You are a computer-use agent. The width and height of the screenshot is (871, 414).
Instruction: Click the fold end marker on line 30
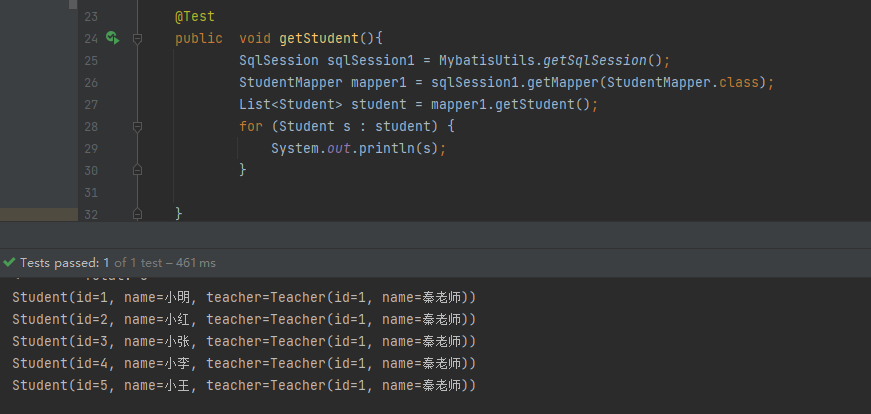click(x=138, y=170)
